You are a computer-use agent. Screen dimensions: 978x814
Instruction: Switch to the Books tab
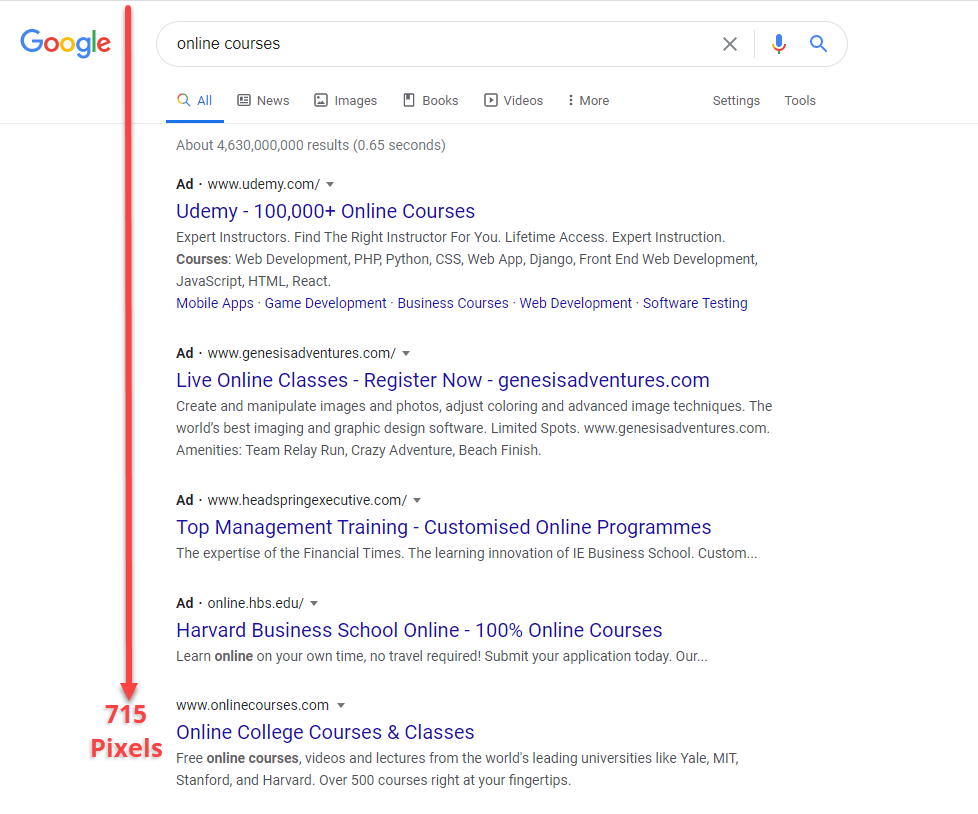tap(430, 100)
